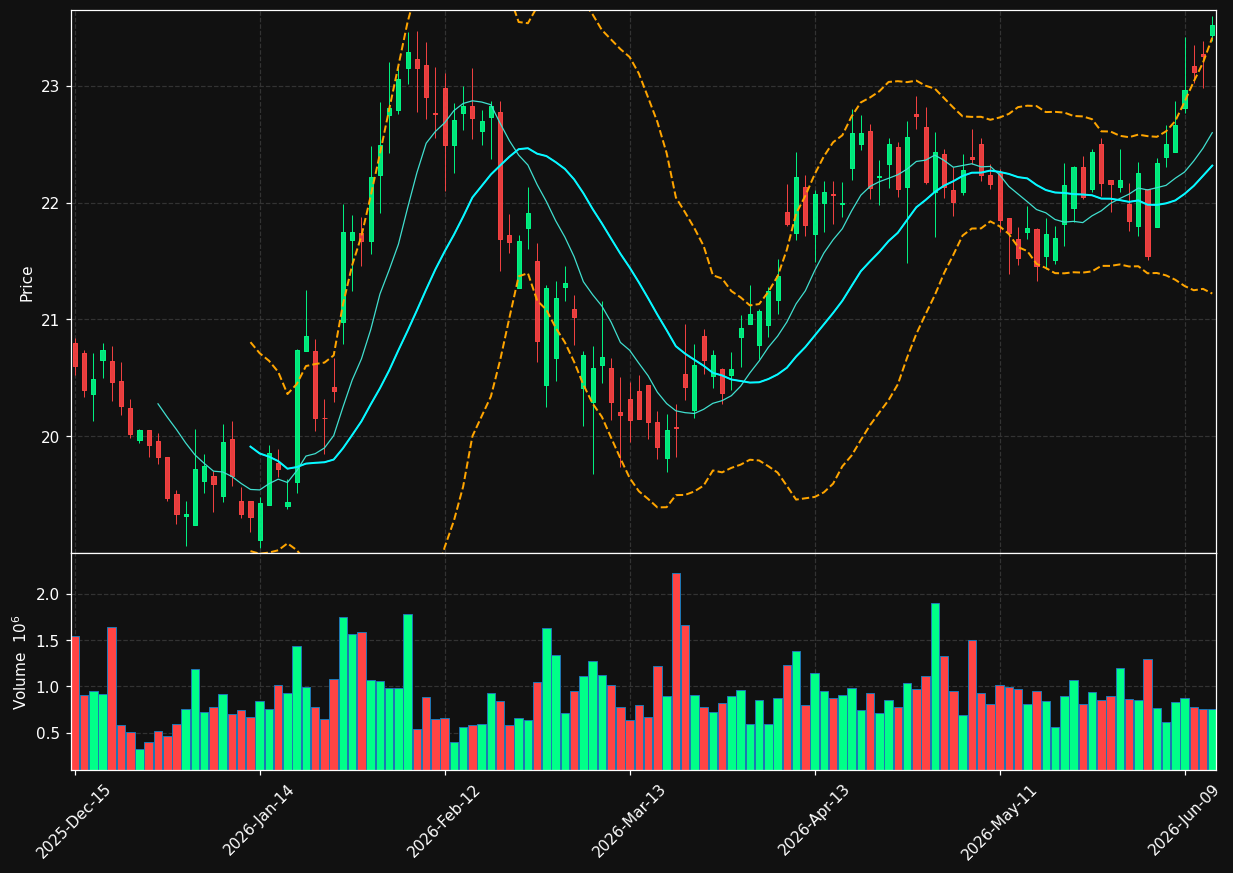This screenshot has width=1233, height=873.
Task: Click the volume tick label 0.5
Action: click(x=49, y=734)
